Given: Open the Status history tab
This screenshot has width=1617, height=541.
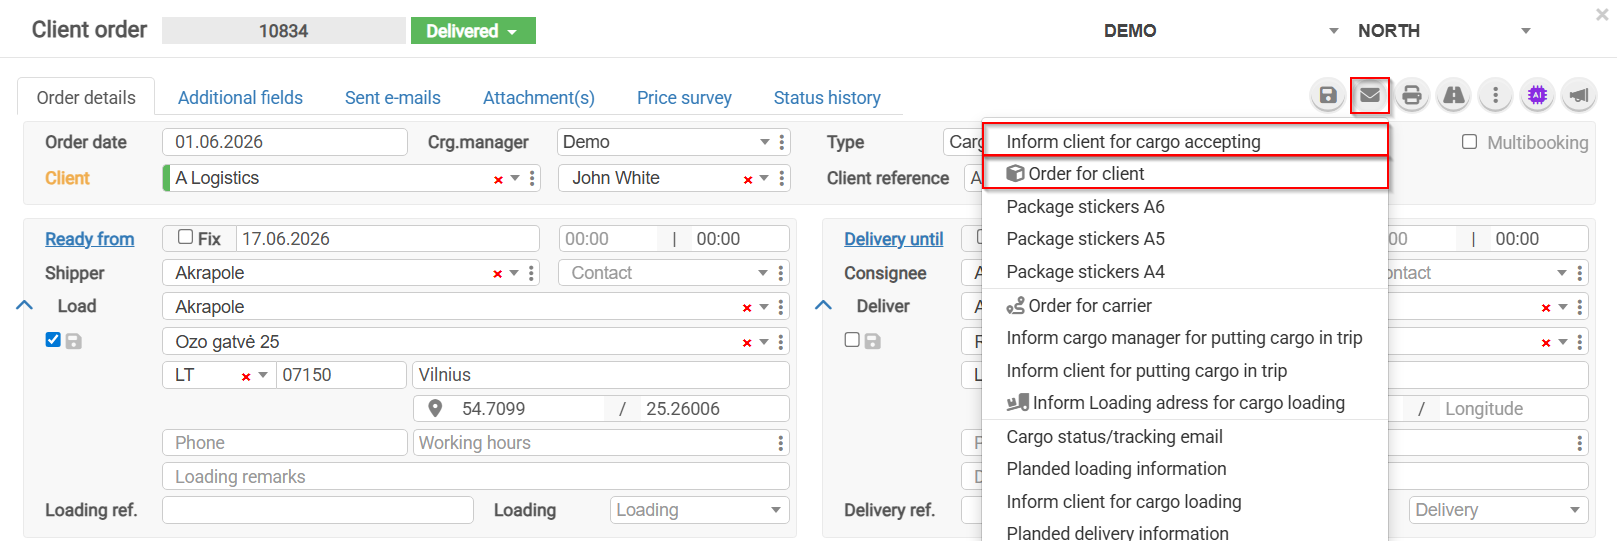Looking at the screenshot, I should (827, 98).
